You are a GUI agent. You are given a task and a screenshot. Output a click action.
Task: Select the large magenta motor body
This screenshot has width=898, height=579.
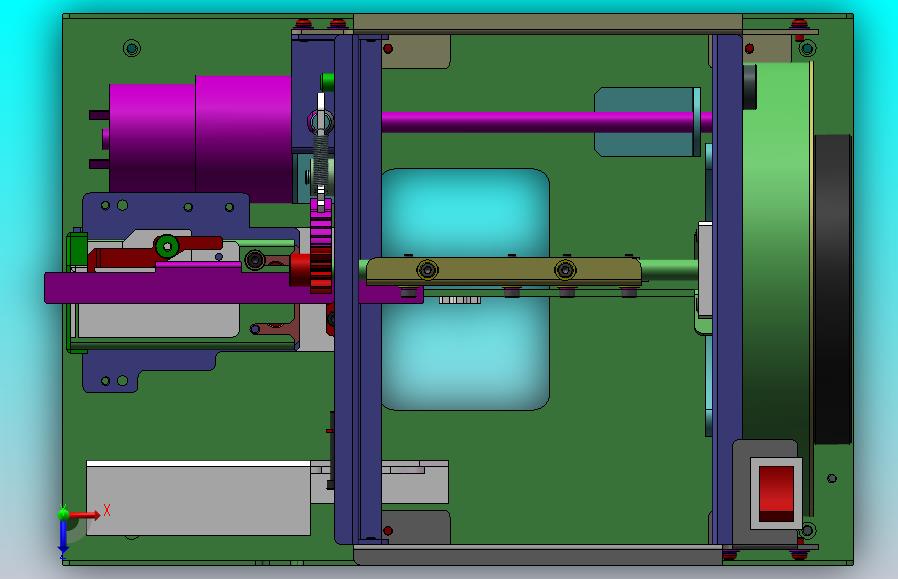[200, 137]
